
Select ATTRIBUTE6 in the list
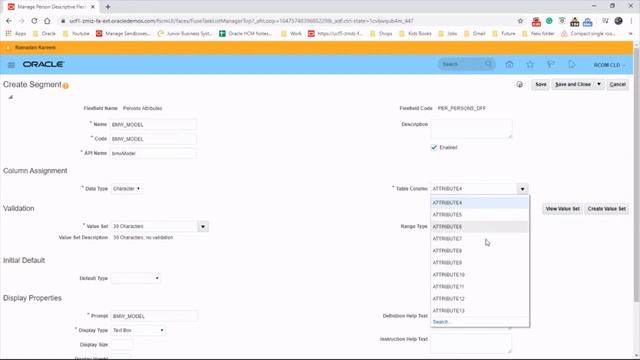pos(480,227)
